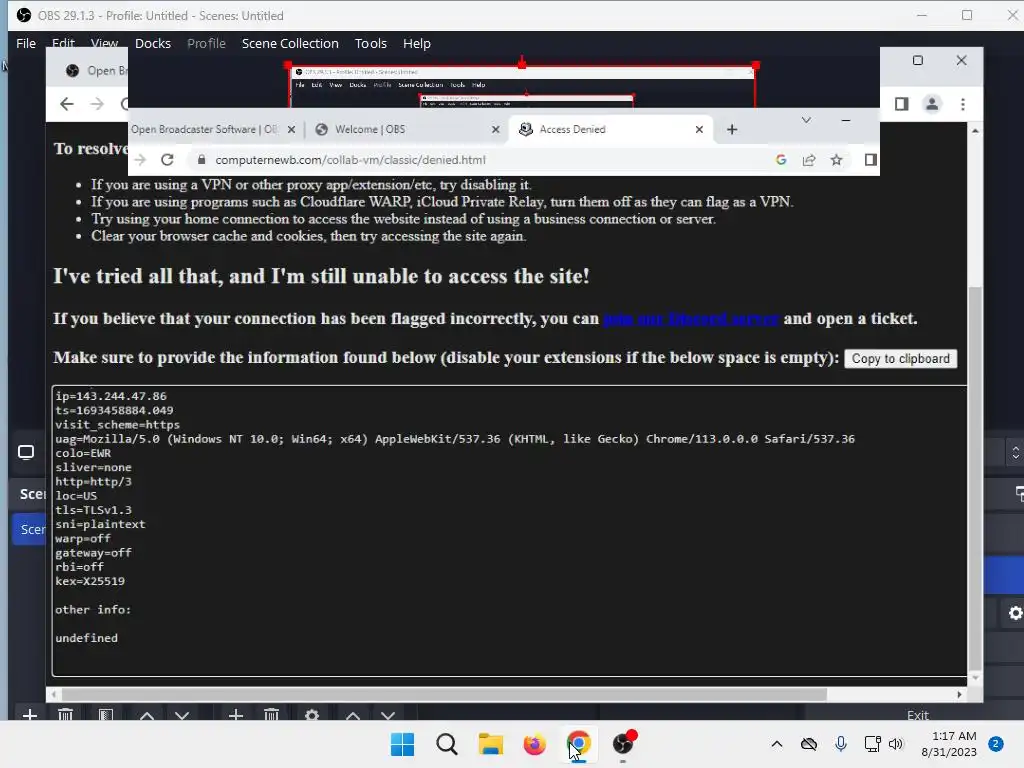Click forward arrow beside the reload button

coord(140,160)
